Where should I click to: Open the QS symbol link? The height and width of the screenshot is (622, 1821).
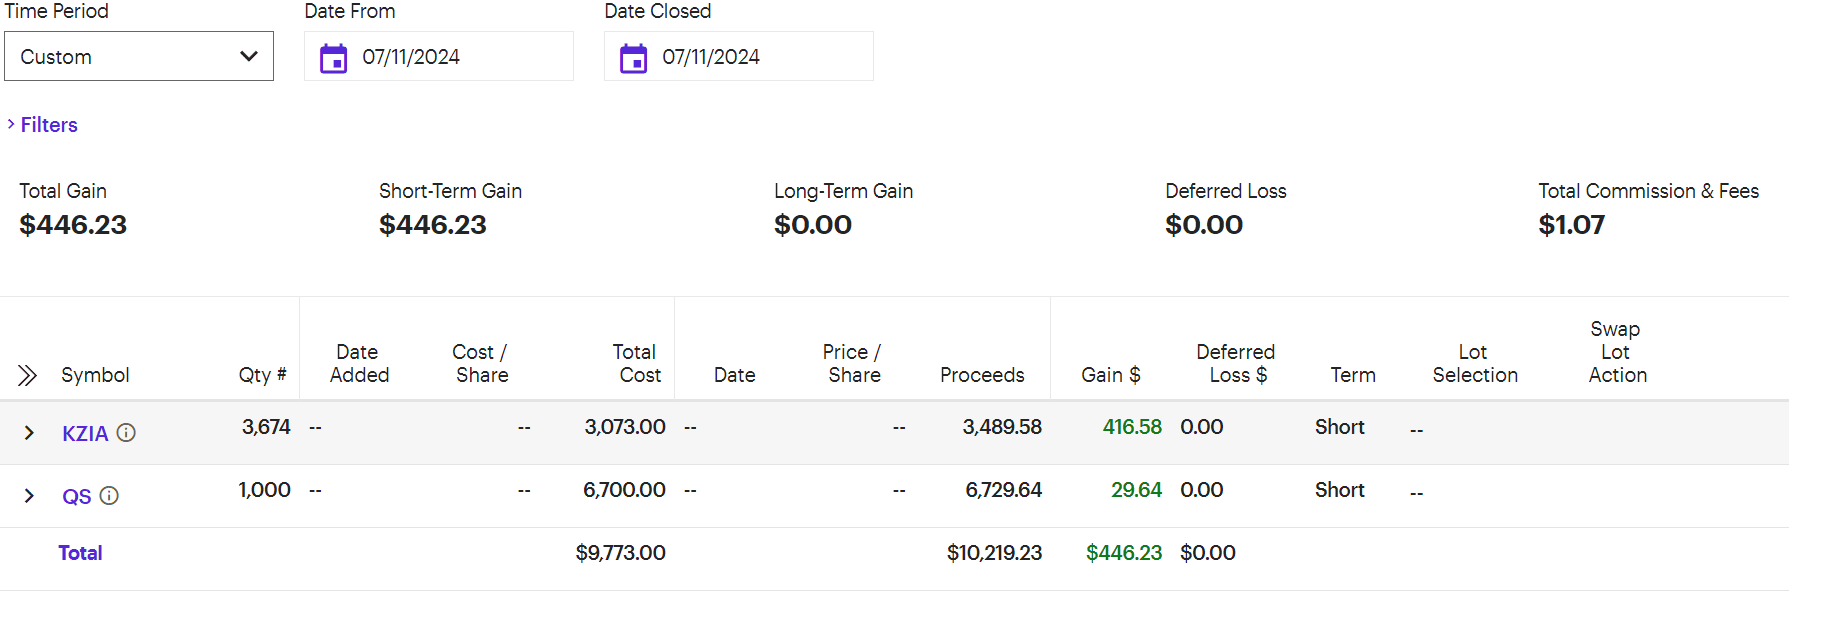pyautogui.click(x=76, y=497)
